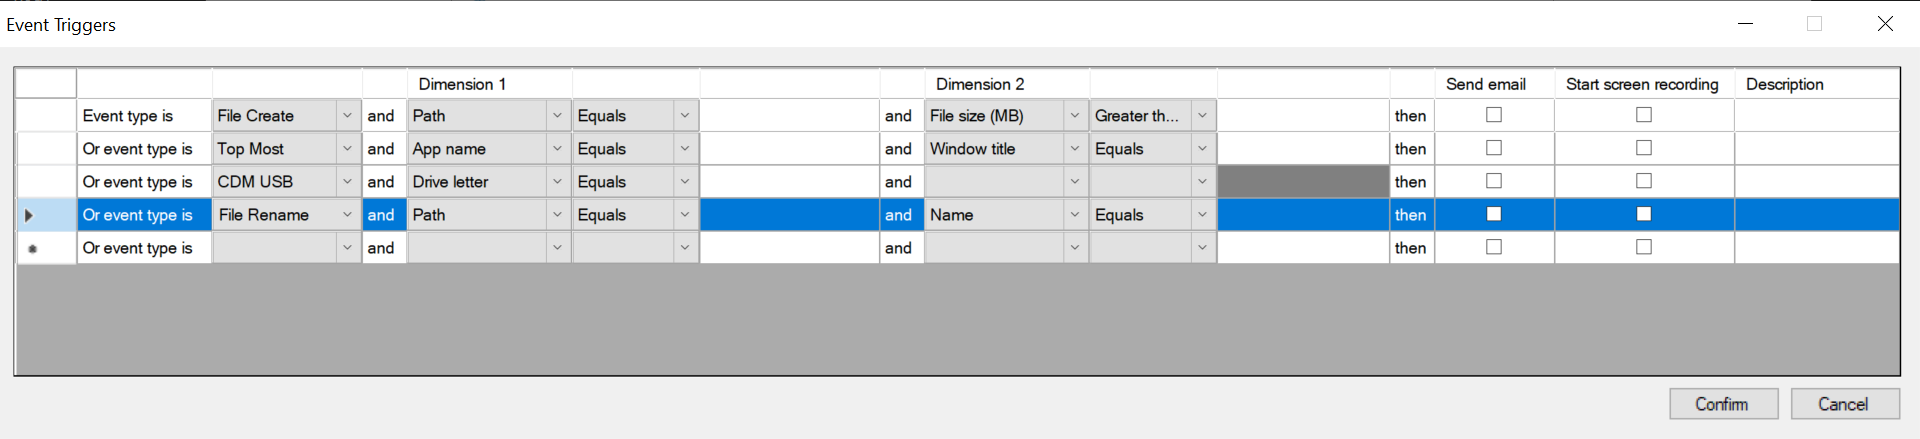The width and height of the screenshot is (1920, 439).
Task: Open the Greater th... operator dropdown
Action: pyautogui.click(x=1202, y=116)
